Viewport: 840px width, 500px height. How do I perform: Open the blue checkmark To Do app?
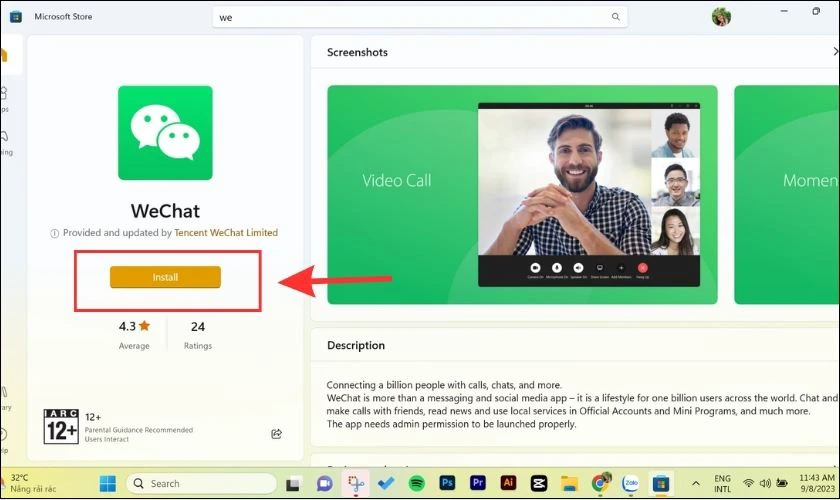coord(386,483)
